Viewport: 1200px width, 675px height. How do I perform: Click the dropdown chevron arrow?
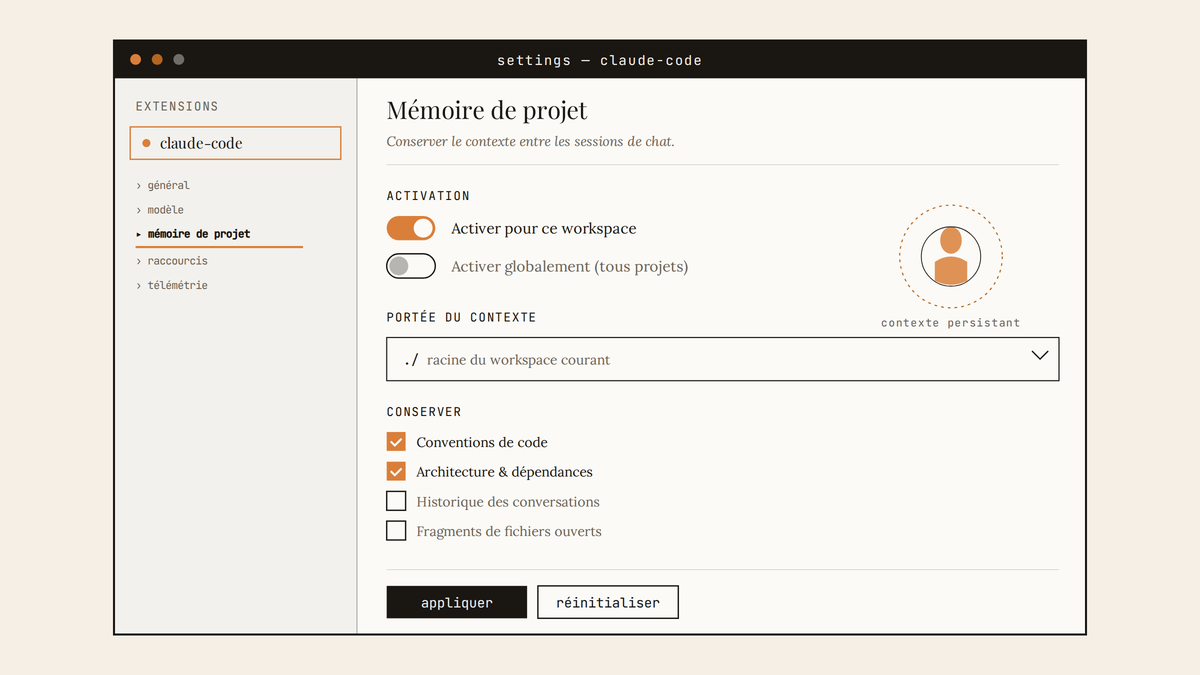click(1040, 355)
